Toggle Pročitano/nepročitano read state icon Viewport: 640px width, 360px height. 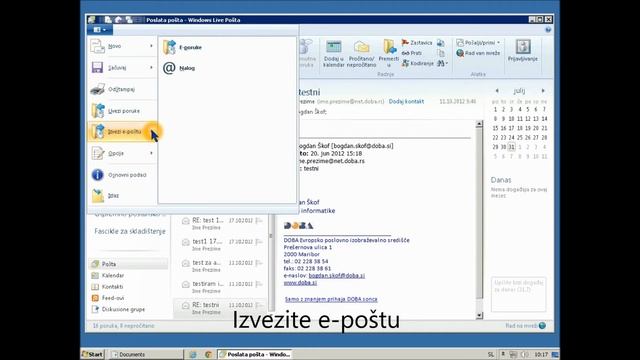[361, 53]
